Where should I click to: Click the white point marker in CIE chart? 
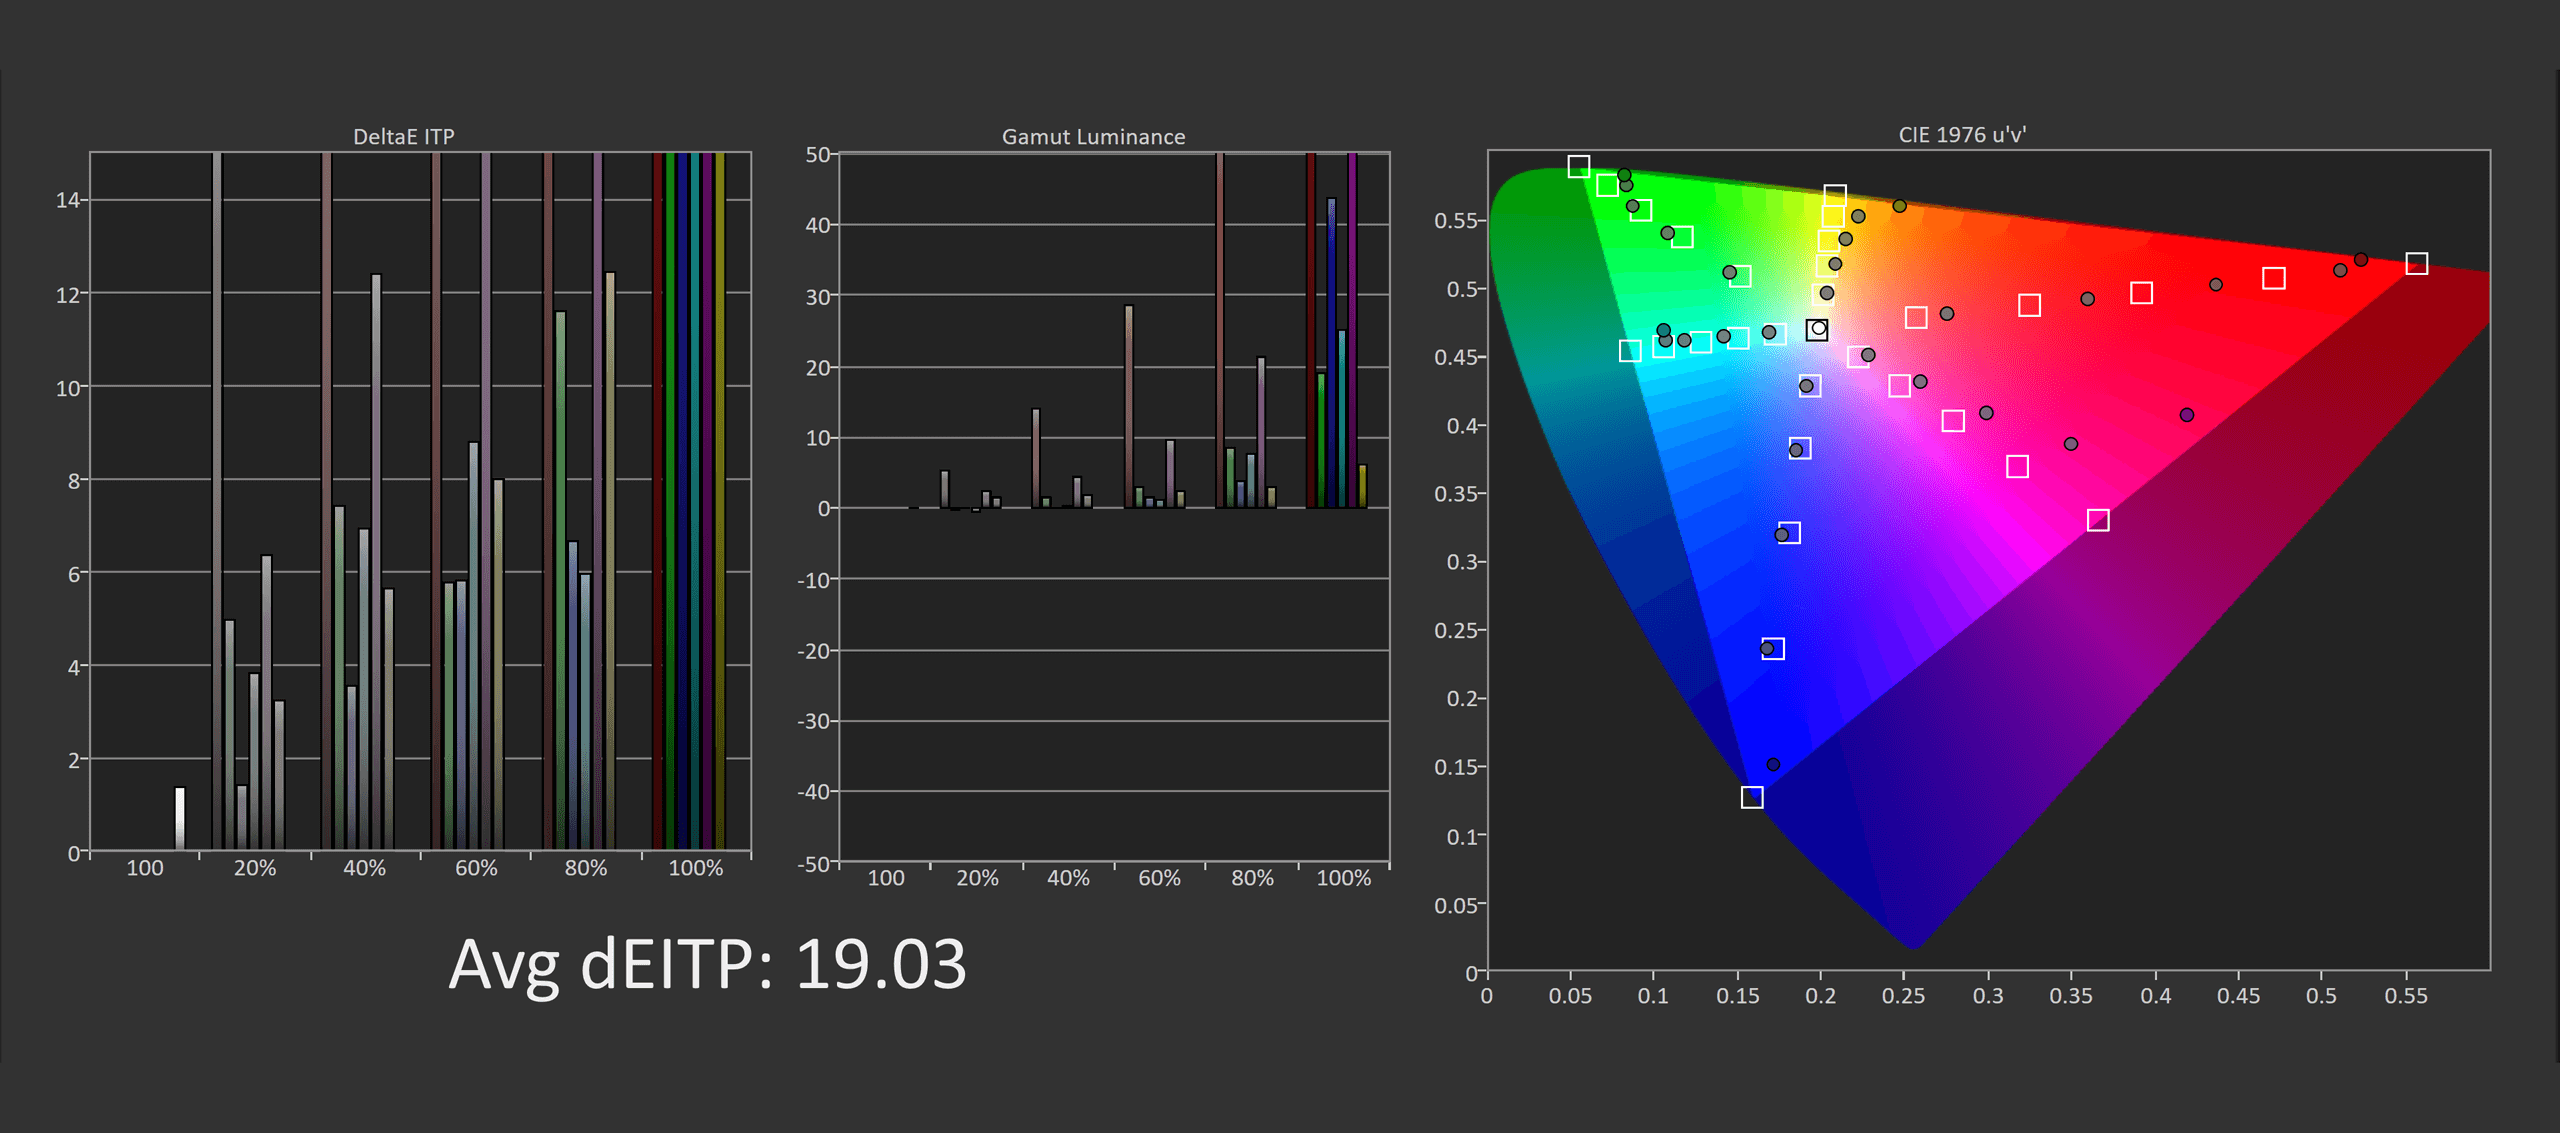pos(1817,329)
